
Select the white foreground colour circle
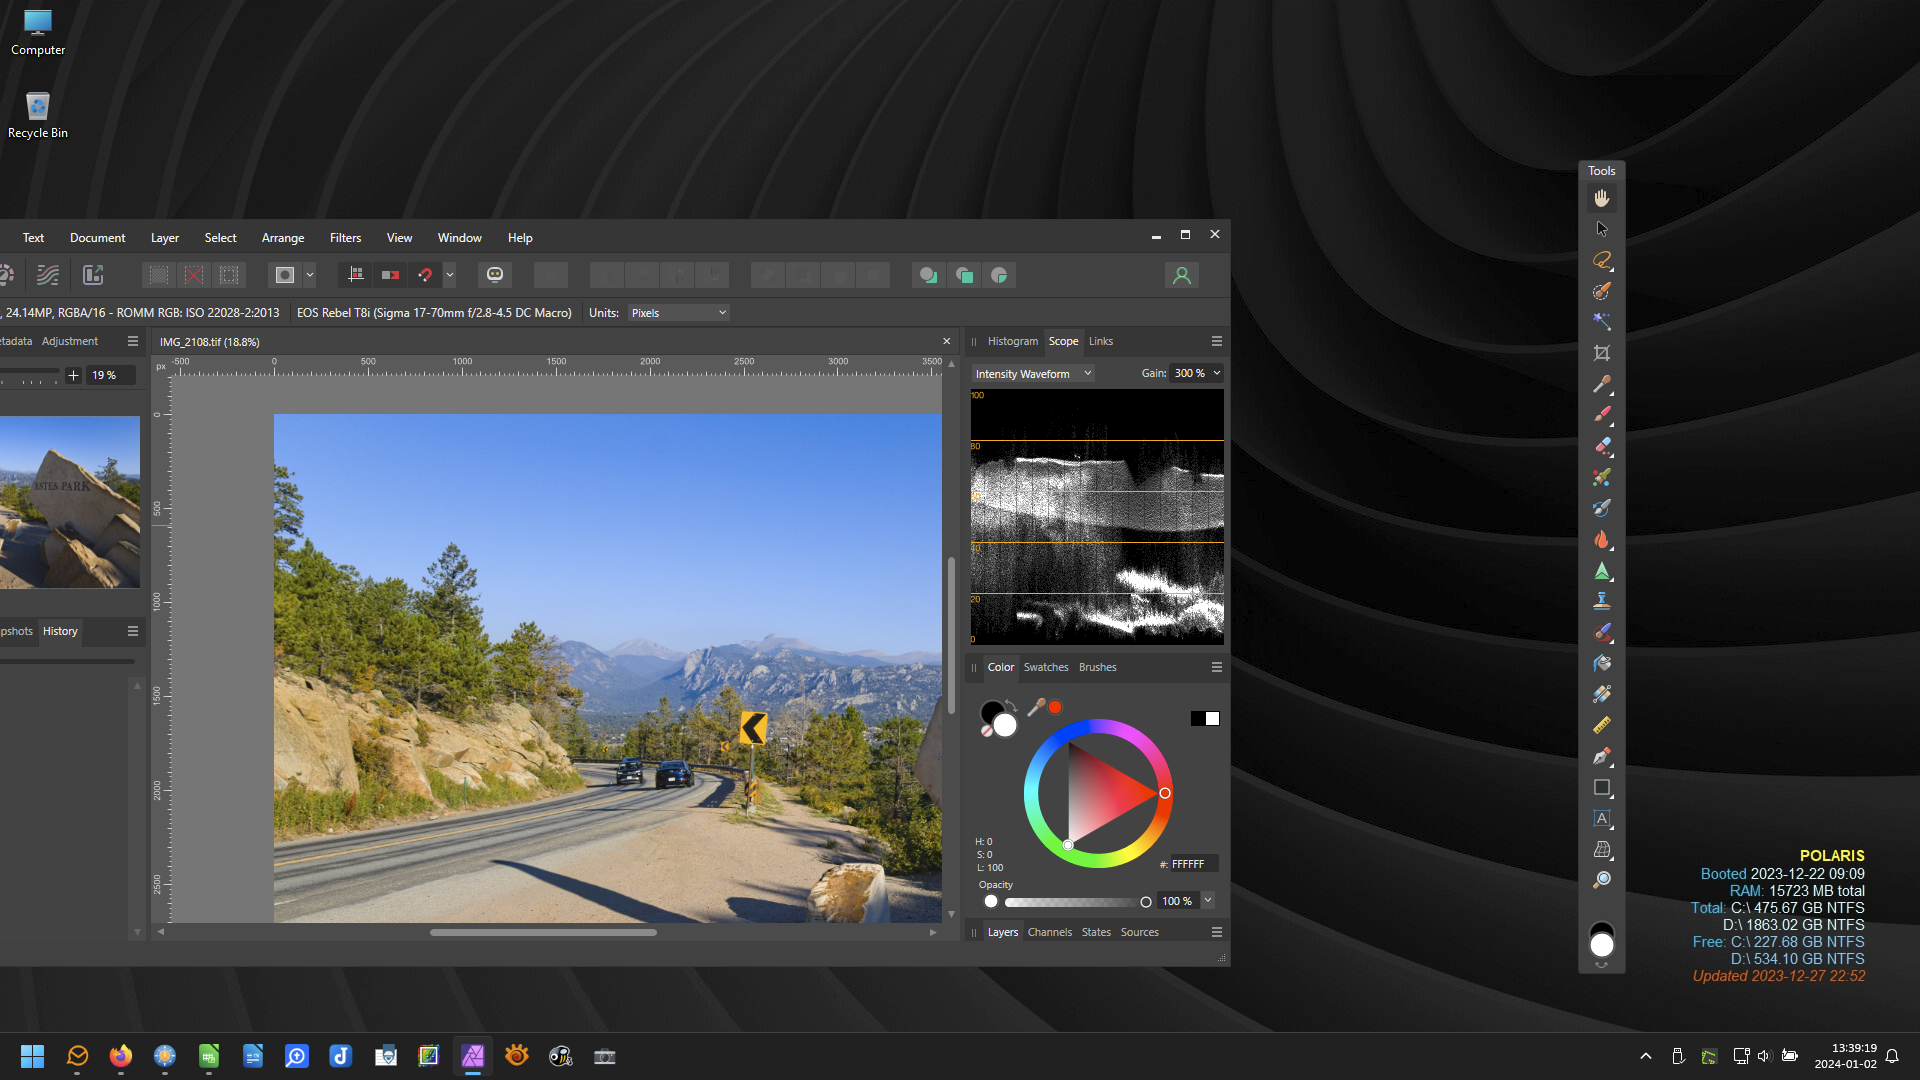pos(1005,725)
